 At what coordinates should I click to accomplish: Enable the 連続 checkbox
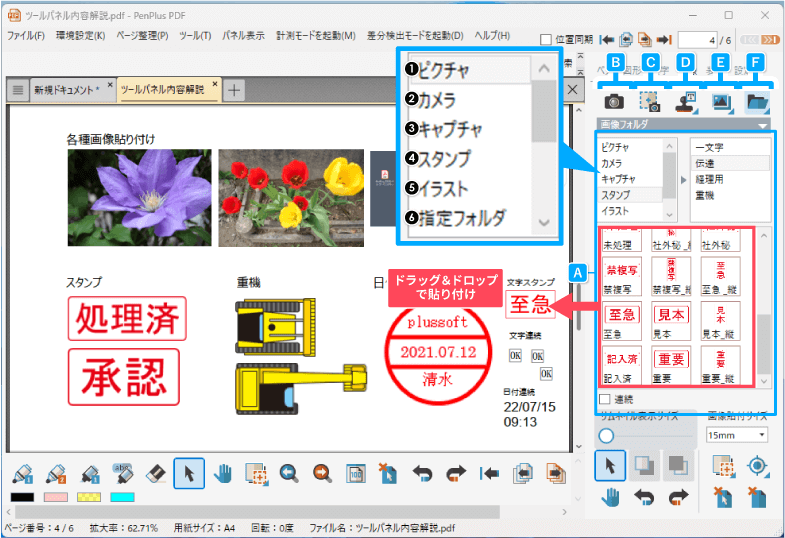pyautogui.click(x=604, y=399)
